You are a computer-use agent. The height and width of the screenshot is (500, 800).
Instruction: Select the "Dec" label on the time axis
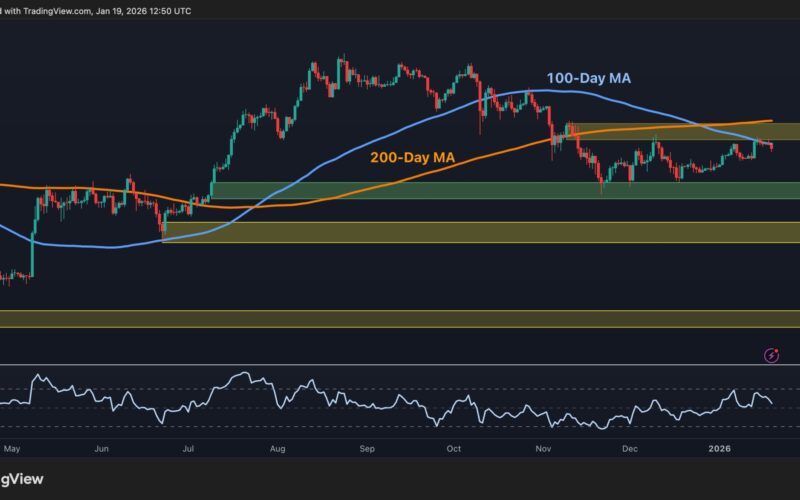(x=629, y=450)
